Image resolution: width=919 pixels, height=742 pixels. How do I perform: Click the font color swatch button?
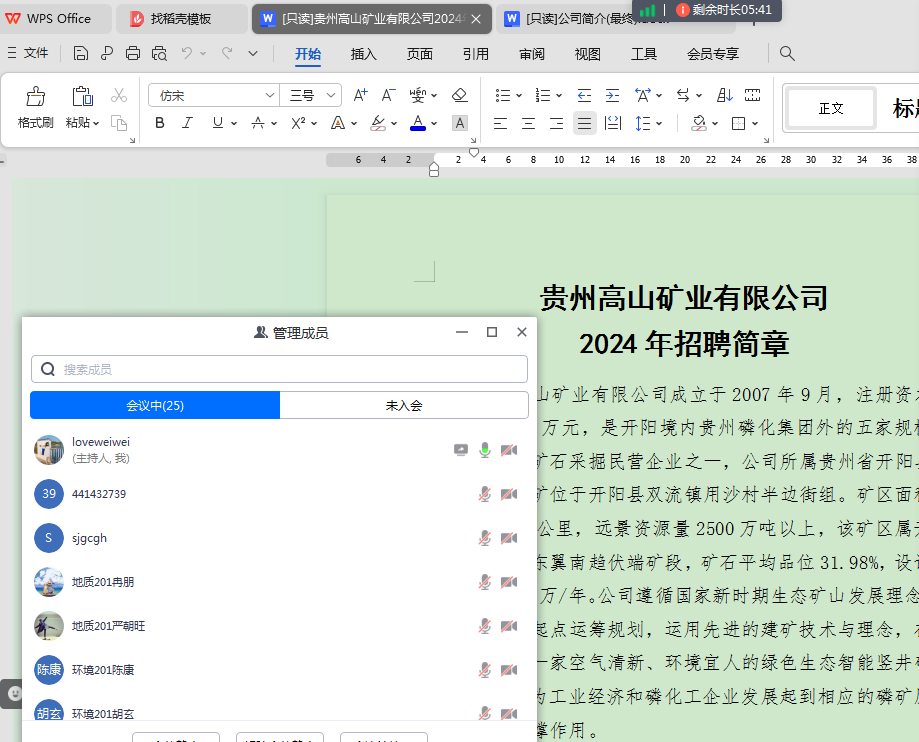417,123
